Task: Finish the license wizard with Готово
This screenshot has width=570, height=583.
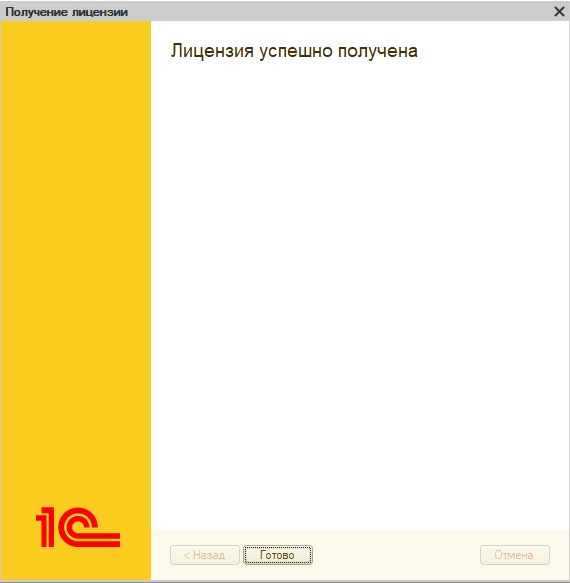Action: pos(278,555)
